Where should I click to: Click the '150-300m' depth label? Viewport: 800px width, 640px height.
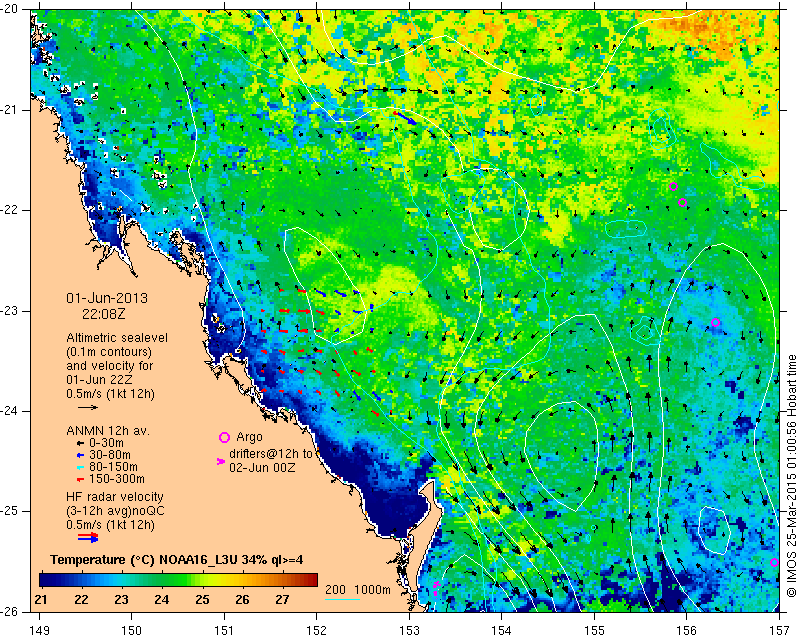tap(116, 479)
